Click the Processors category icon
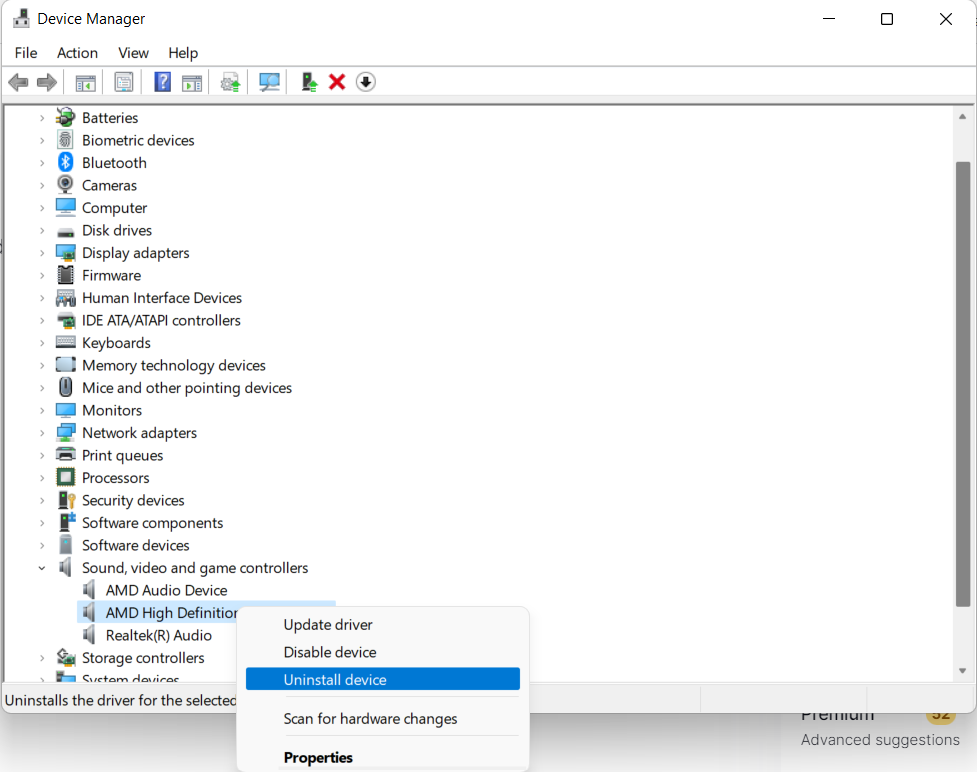The image size is (977, 772). (x=65, y=477)
